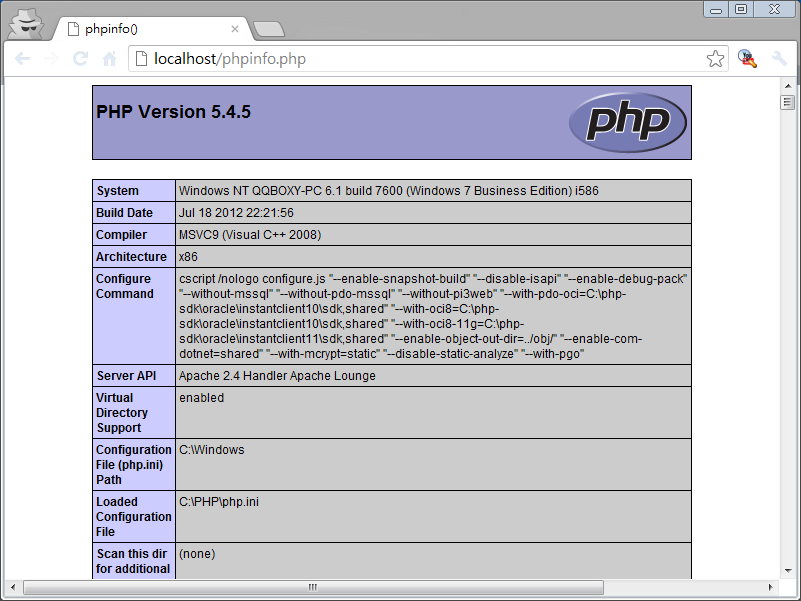The height and width of the screenshot is (601, 801).
Task: Open a new tab
Action: pyautogui.click(x=269, y=29)
